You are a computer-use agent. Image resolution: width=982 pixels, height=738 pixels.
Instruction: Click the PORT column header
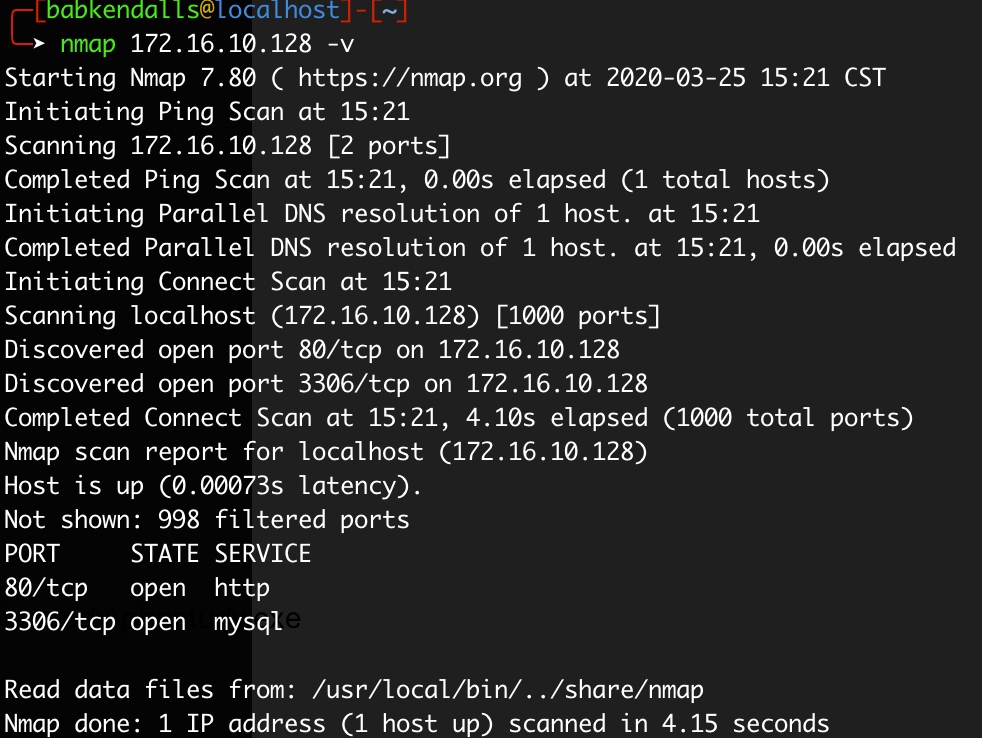coord(32,554)
